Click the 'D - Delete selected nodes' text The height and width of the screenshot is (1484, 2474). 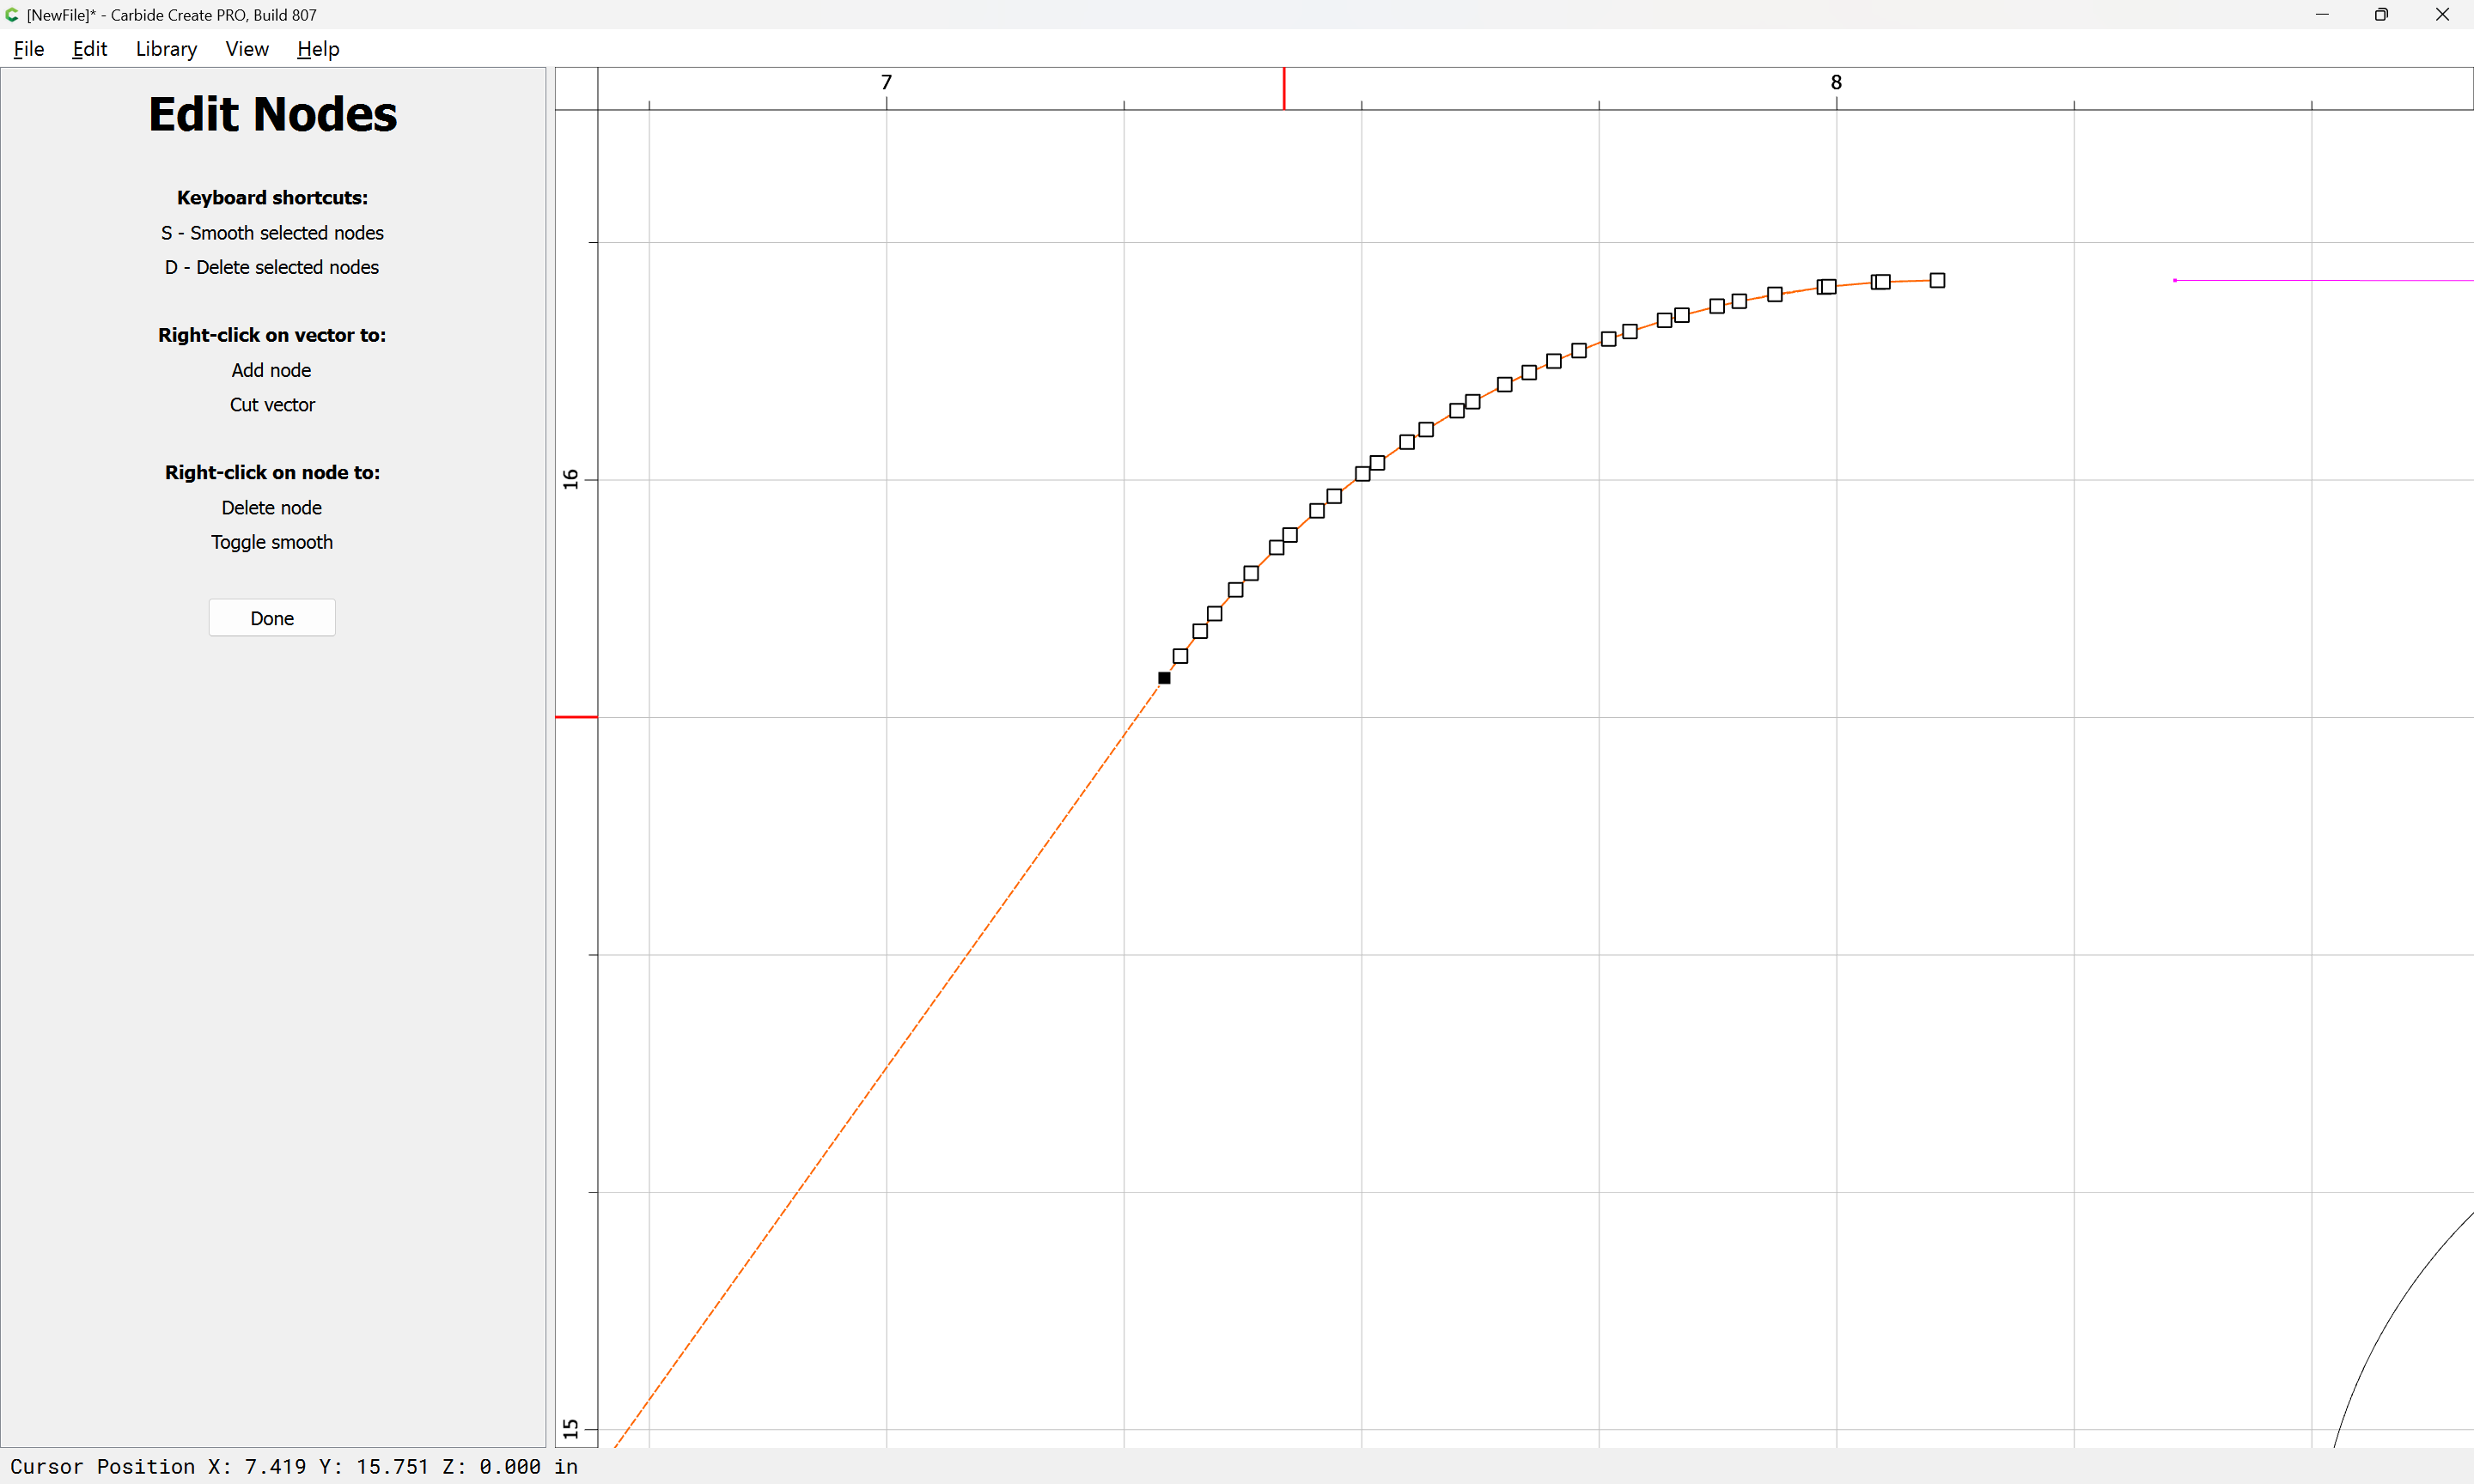272,267
